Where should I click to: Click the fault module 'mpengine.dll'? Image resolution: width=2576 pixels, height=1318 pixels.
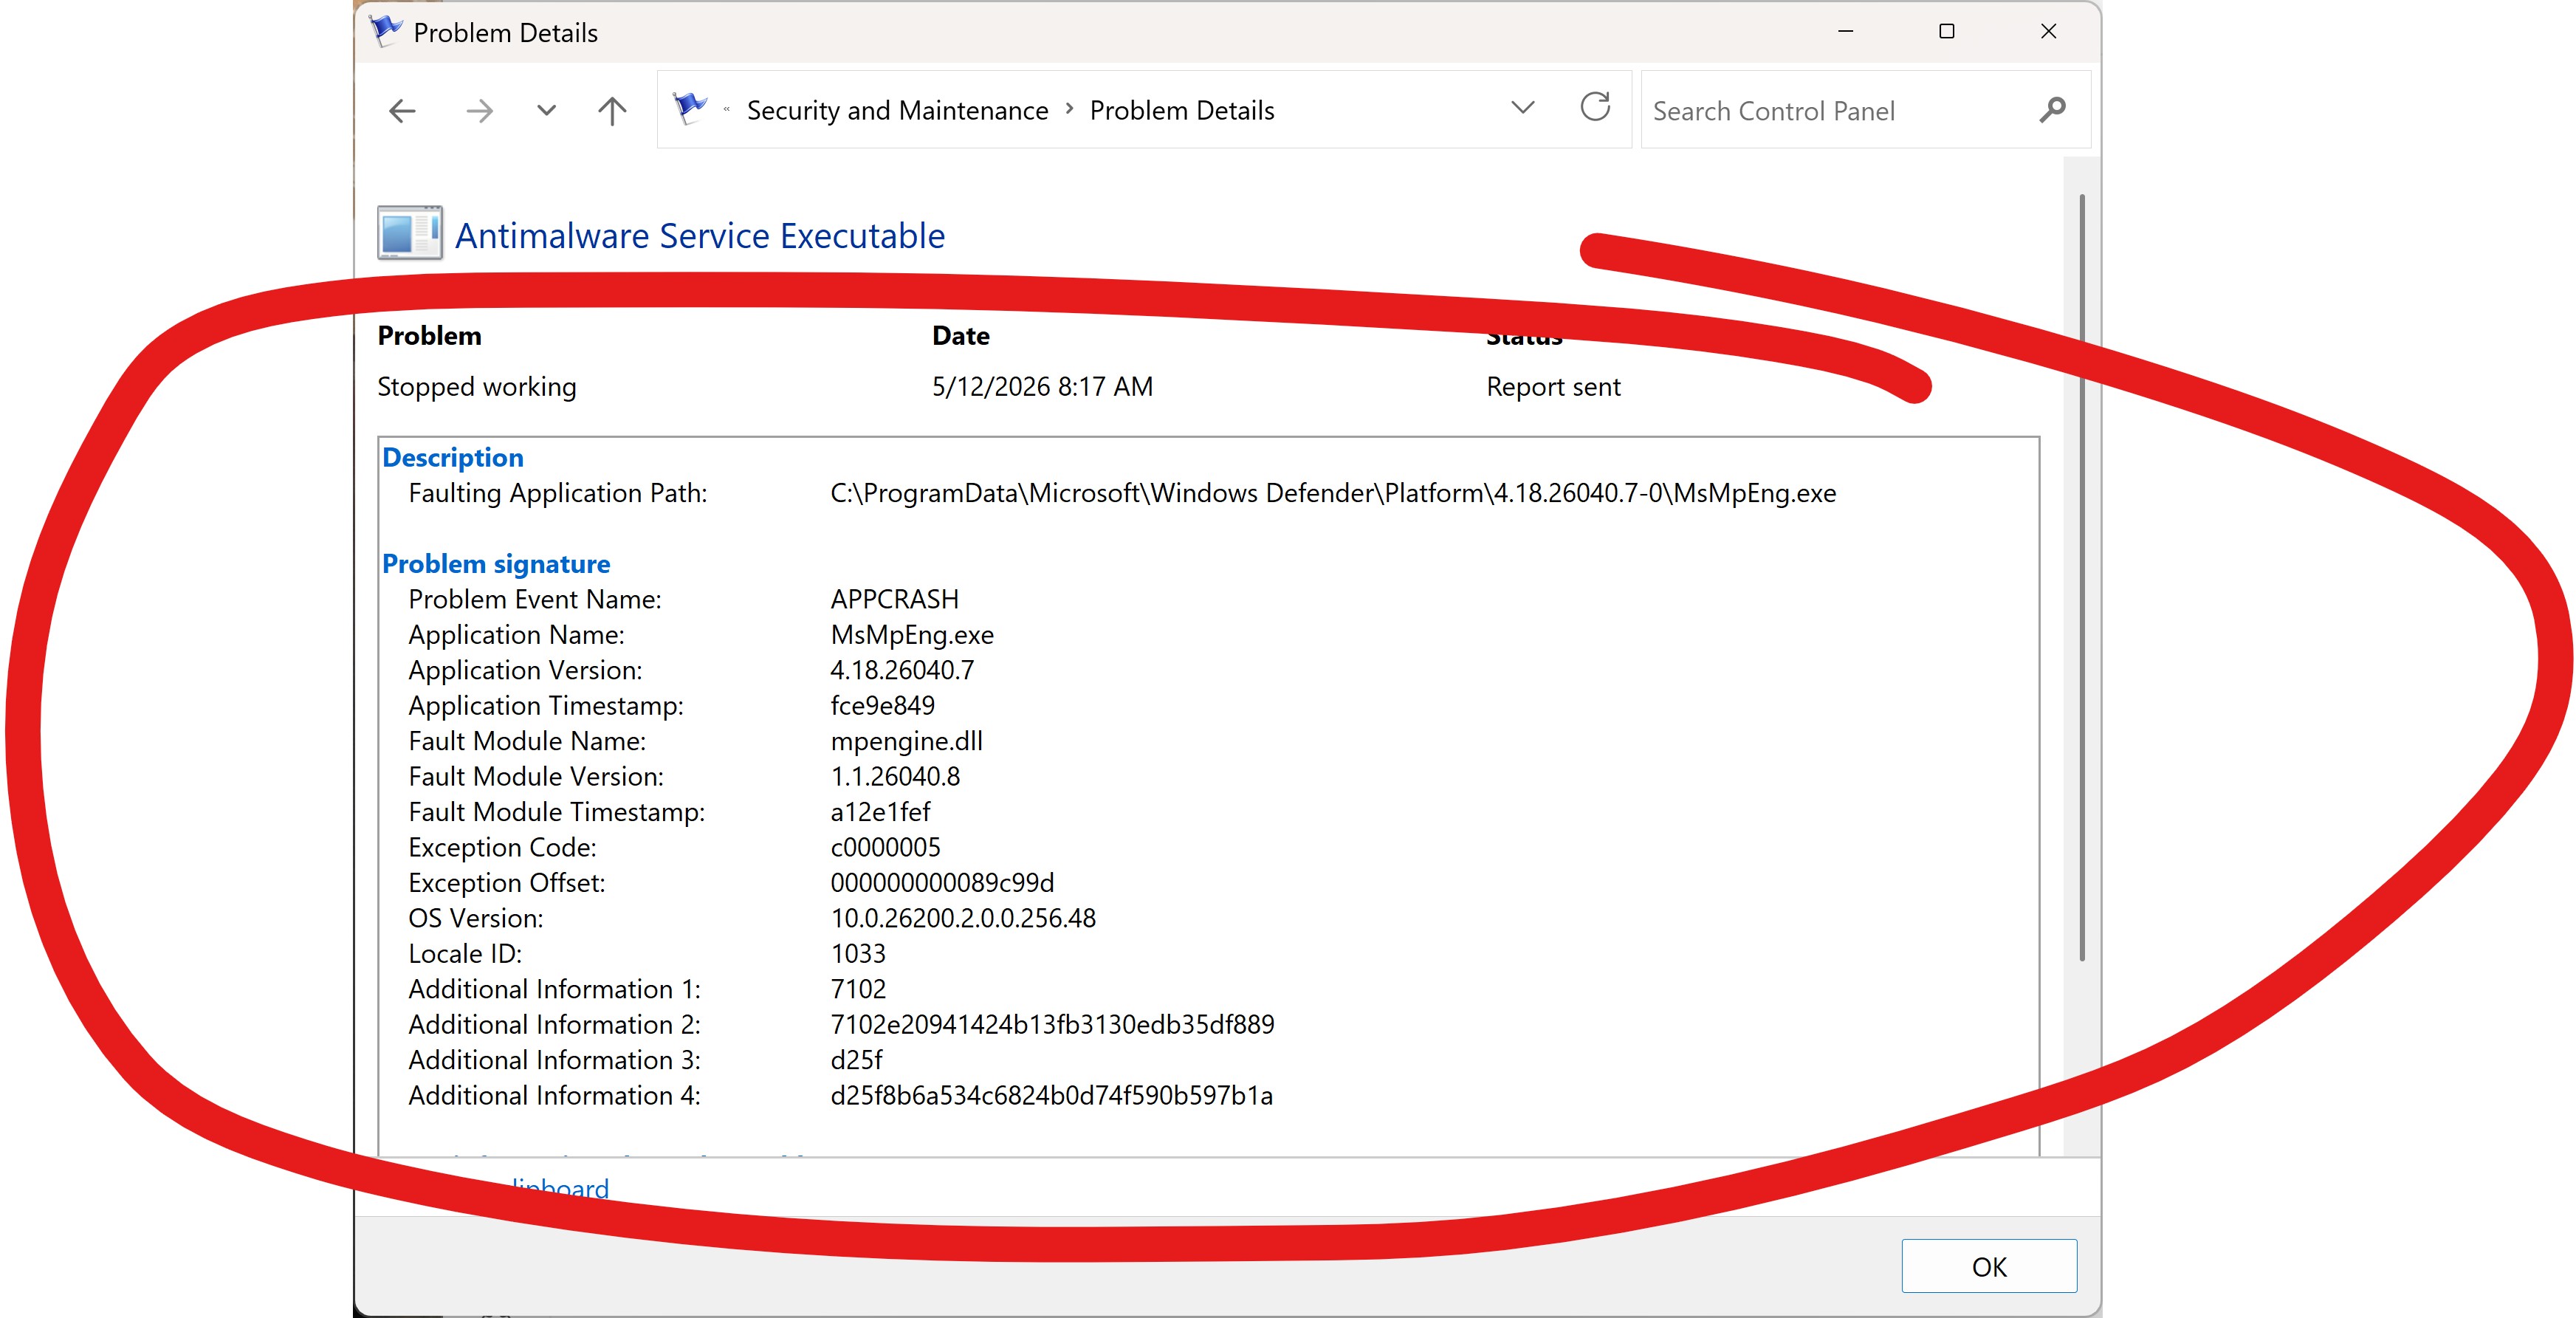click(x=906, y=741)
